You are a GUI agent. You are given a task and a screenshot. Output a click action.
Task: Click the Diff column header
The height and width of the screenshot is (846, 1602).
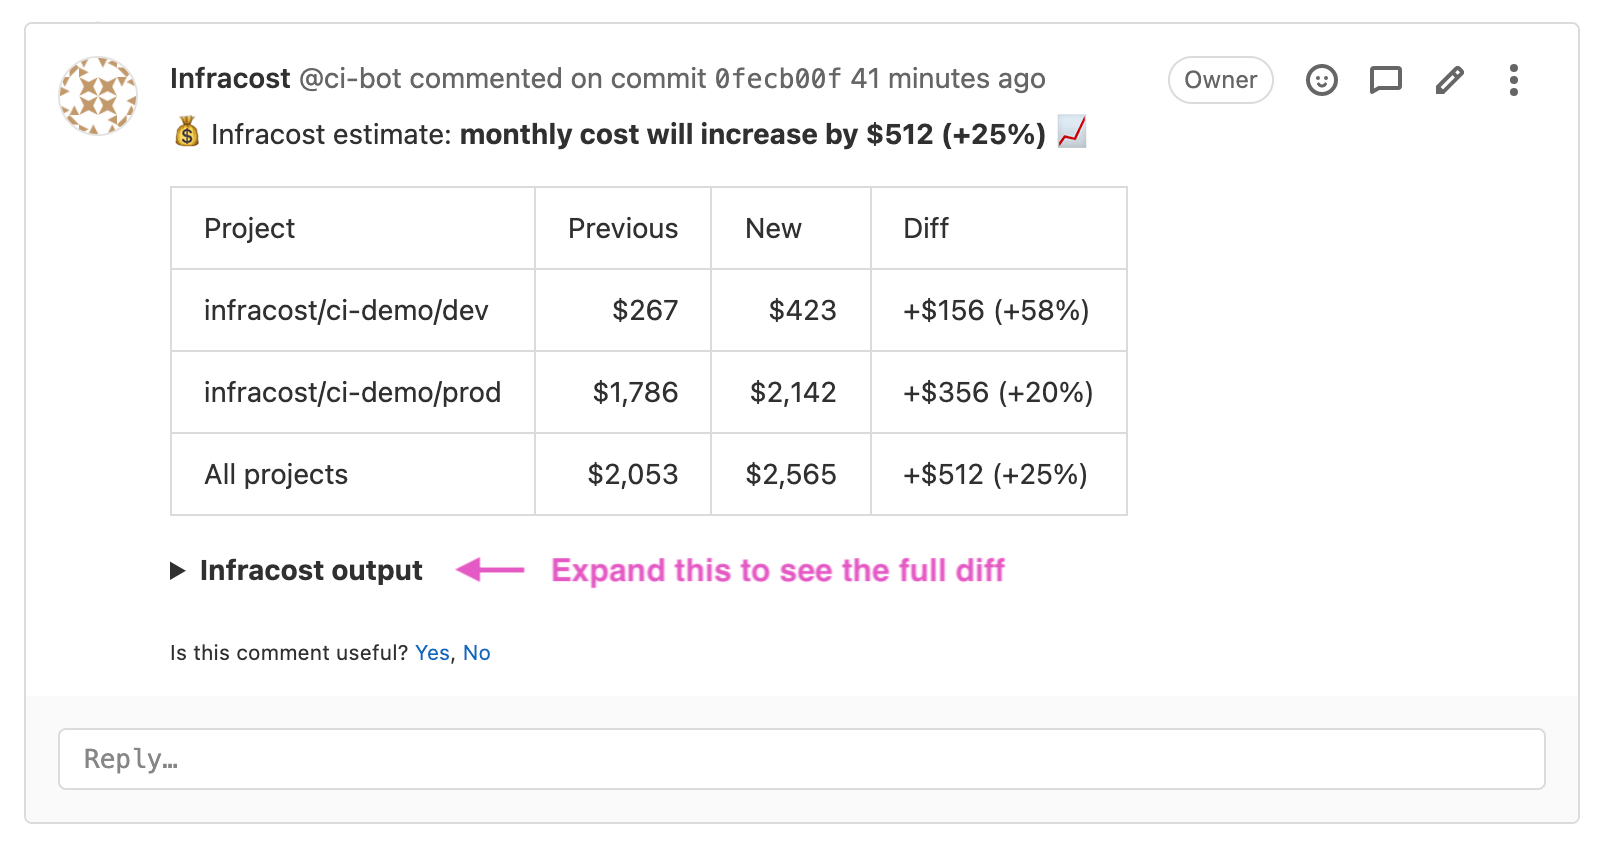(926, 229)
